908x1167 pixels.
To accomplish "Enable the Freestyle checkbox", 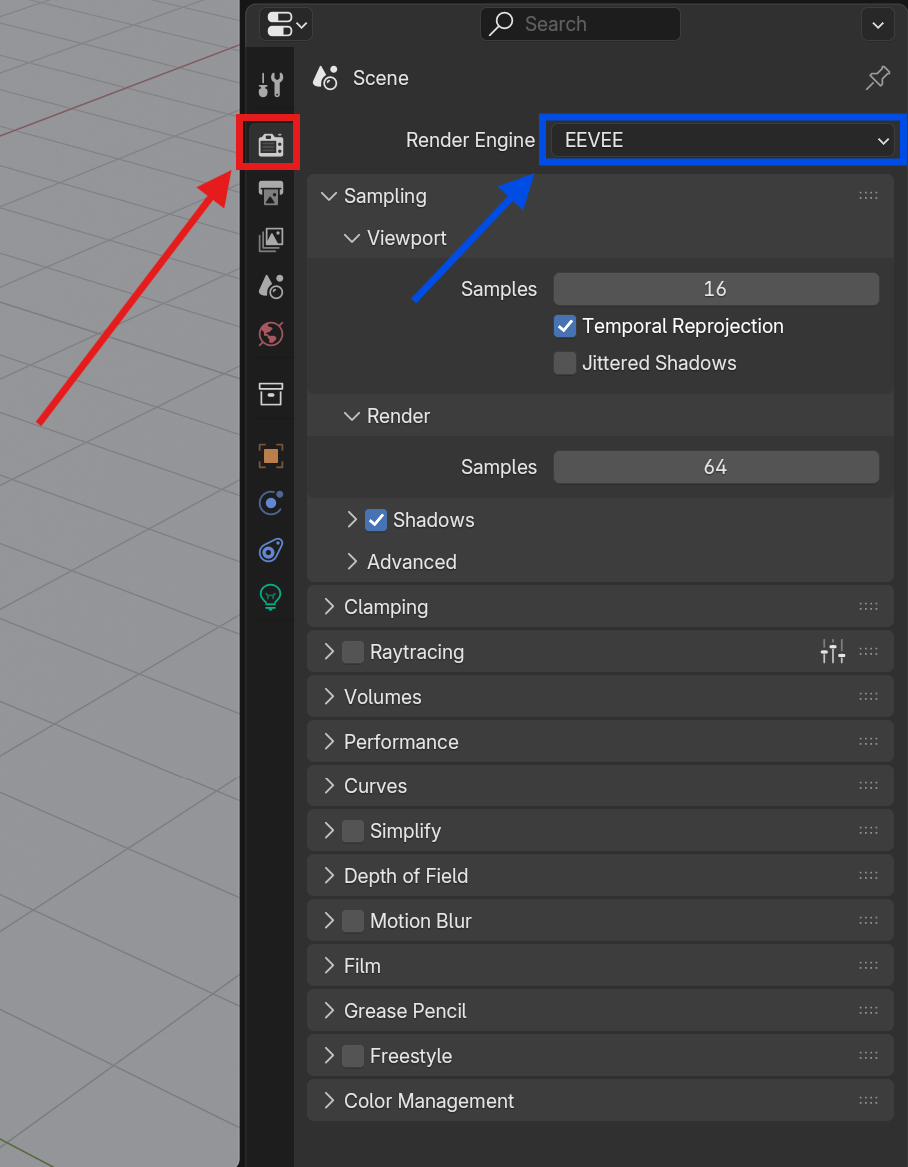I will click(353, 1056).
